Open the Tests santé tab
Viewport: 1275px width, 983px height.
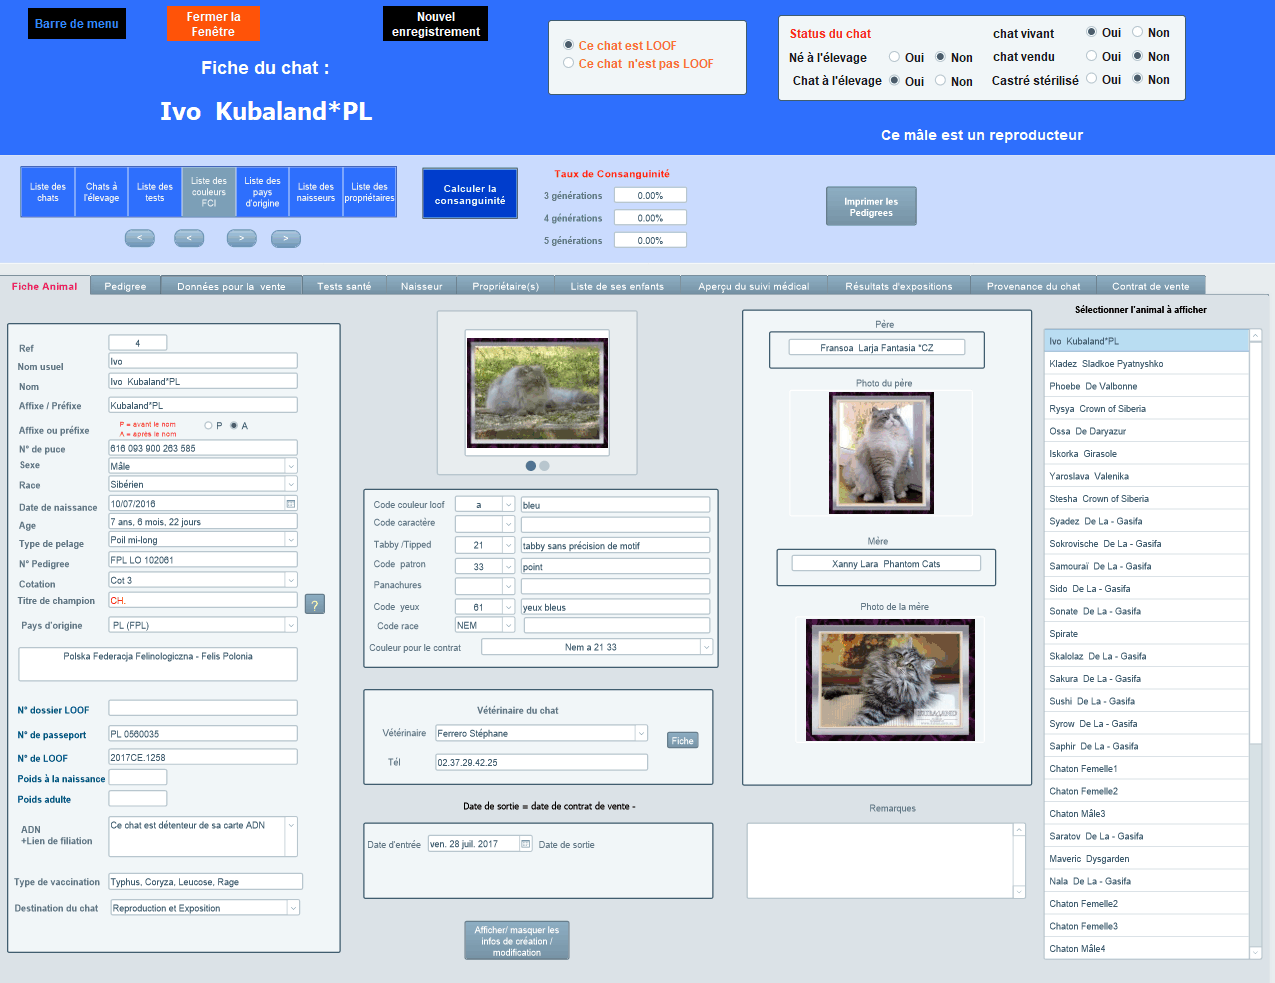pyautogui.click(x=344, y=286)
